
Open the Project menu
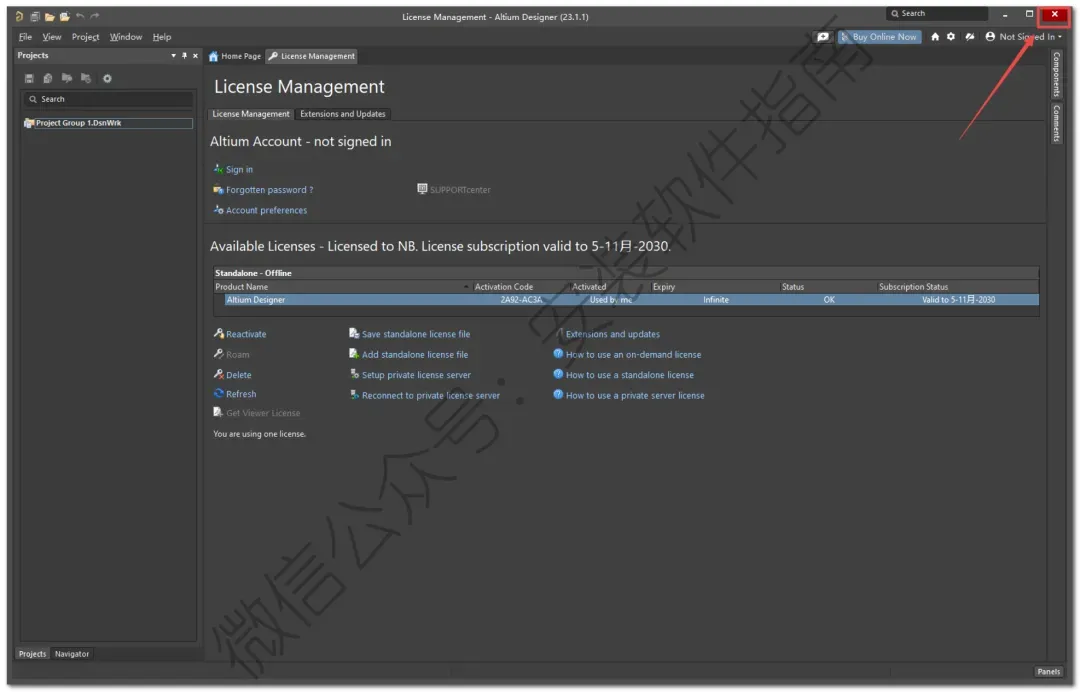[x=85, y=36]
